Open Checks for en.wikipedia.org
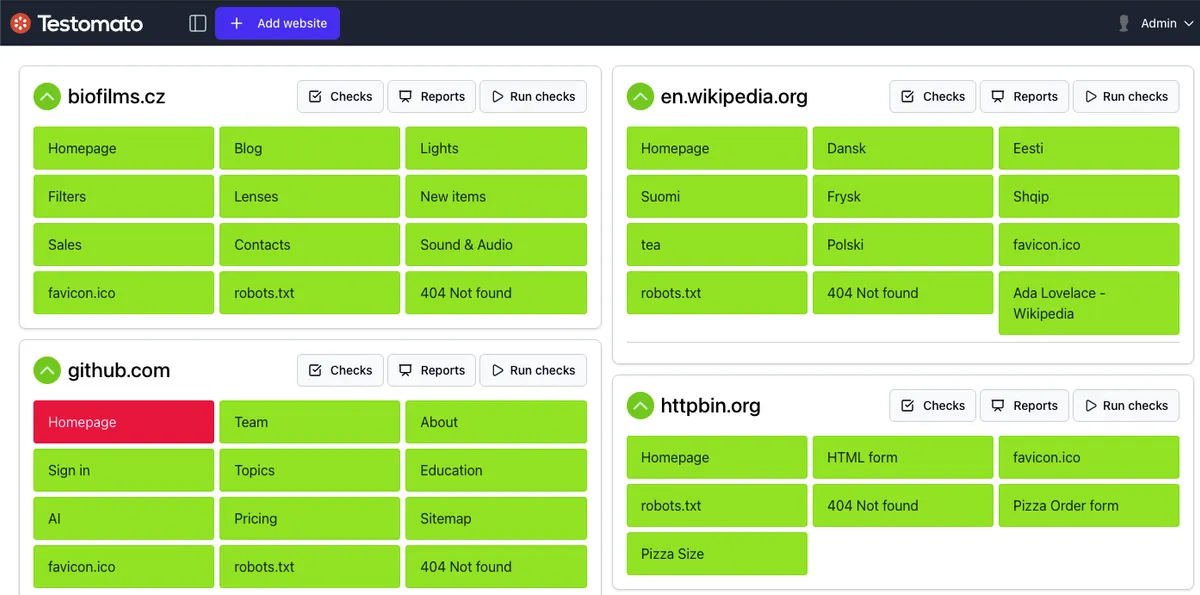 click(x=933, y=97)
